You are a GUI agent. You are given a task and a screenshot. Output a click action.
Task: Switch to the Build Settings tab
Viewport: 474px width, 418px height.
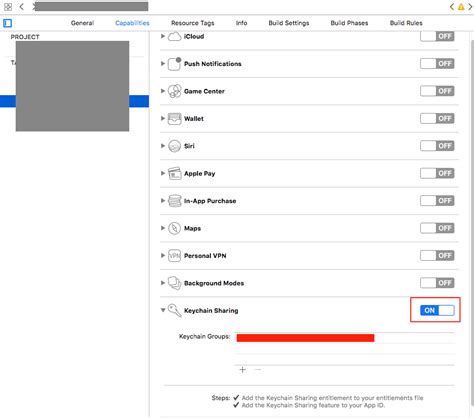coord(289,23)
